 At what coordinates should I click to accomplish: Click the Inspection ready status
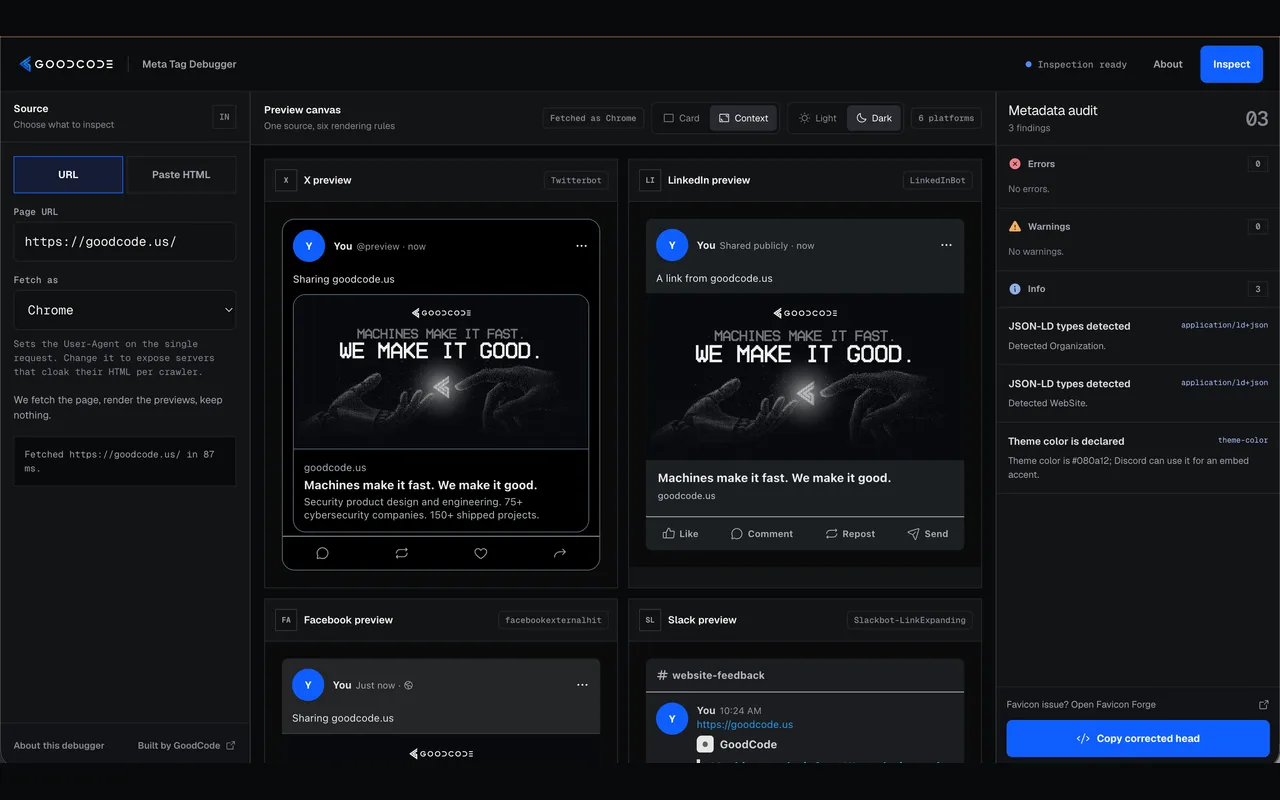(1076, 64)
